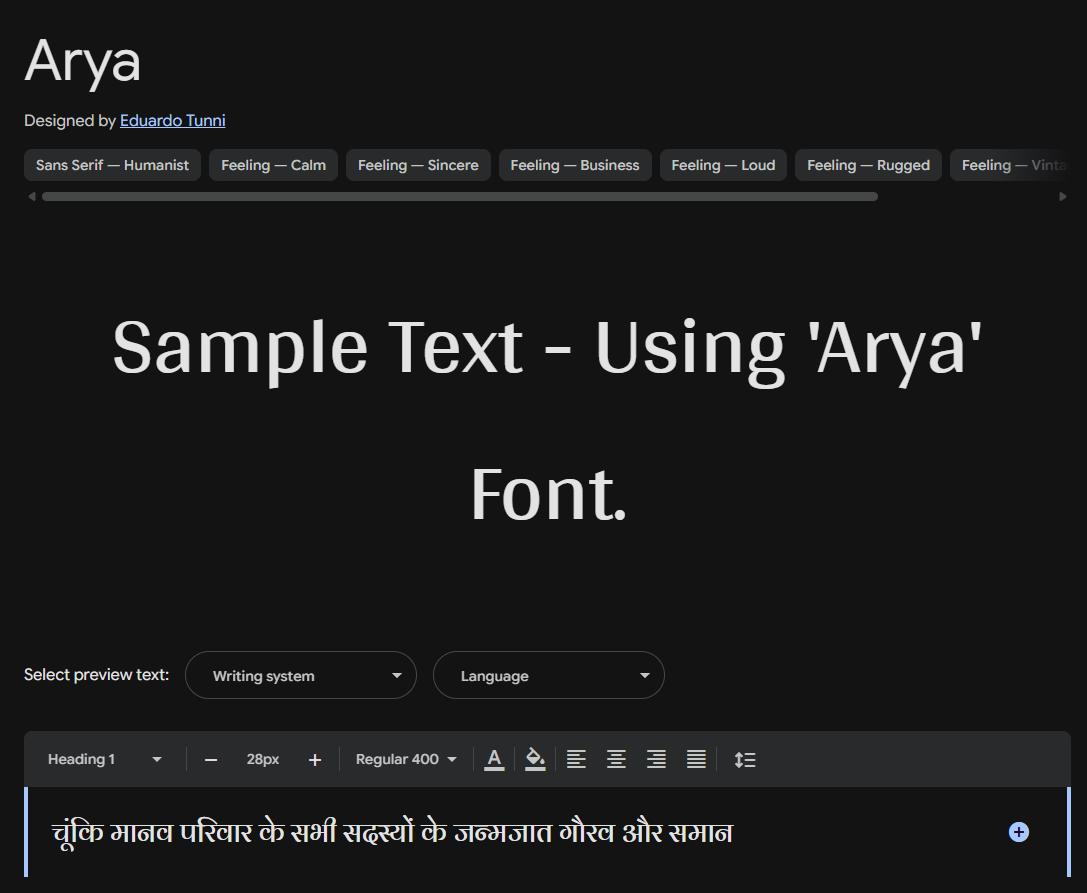Image resolution: width=1087 pixels, height=893 pixels.
Task: Click the Hindi preview text line
Action: pos(392,832)
